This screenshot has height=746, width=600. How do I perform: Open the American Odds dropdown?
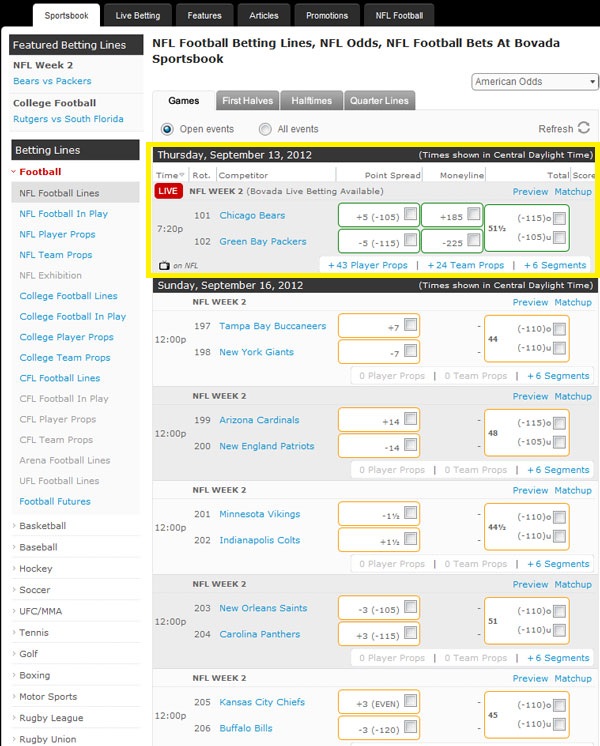click(535, 82)
